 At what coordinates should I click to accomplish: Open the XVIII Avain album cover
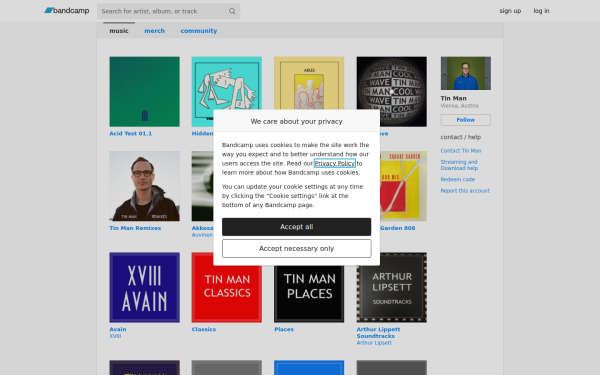pos(144,287)
